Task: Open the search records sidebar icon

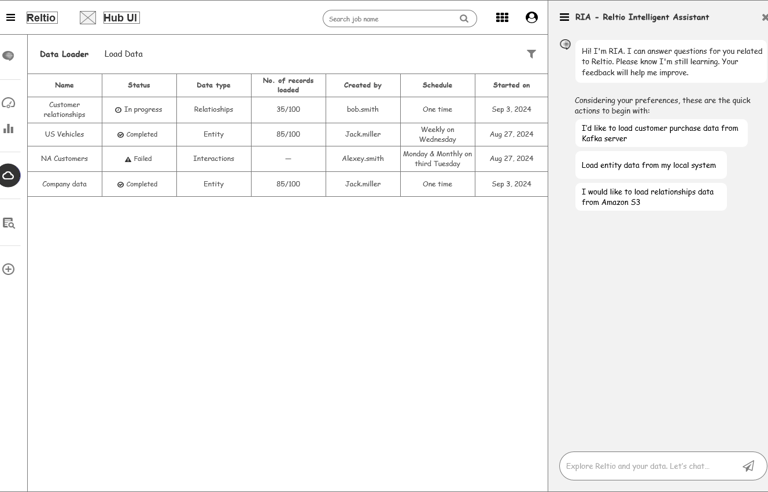Action: click(x=8, y=223)
